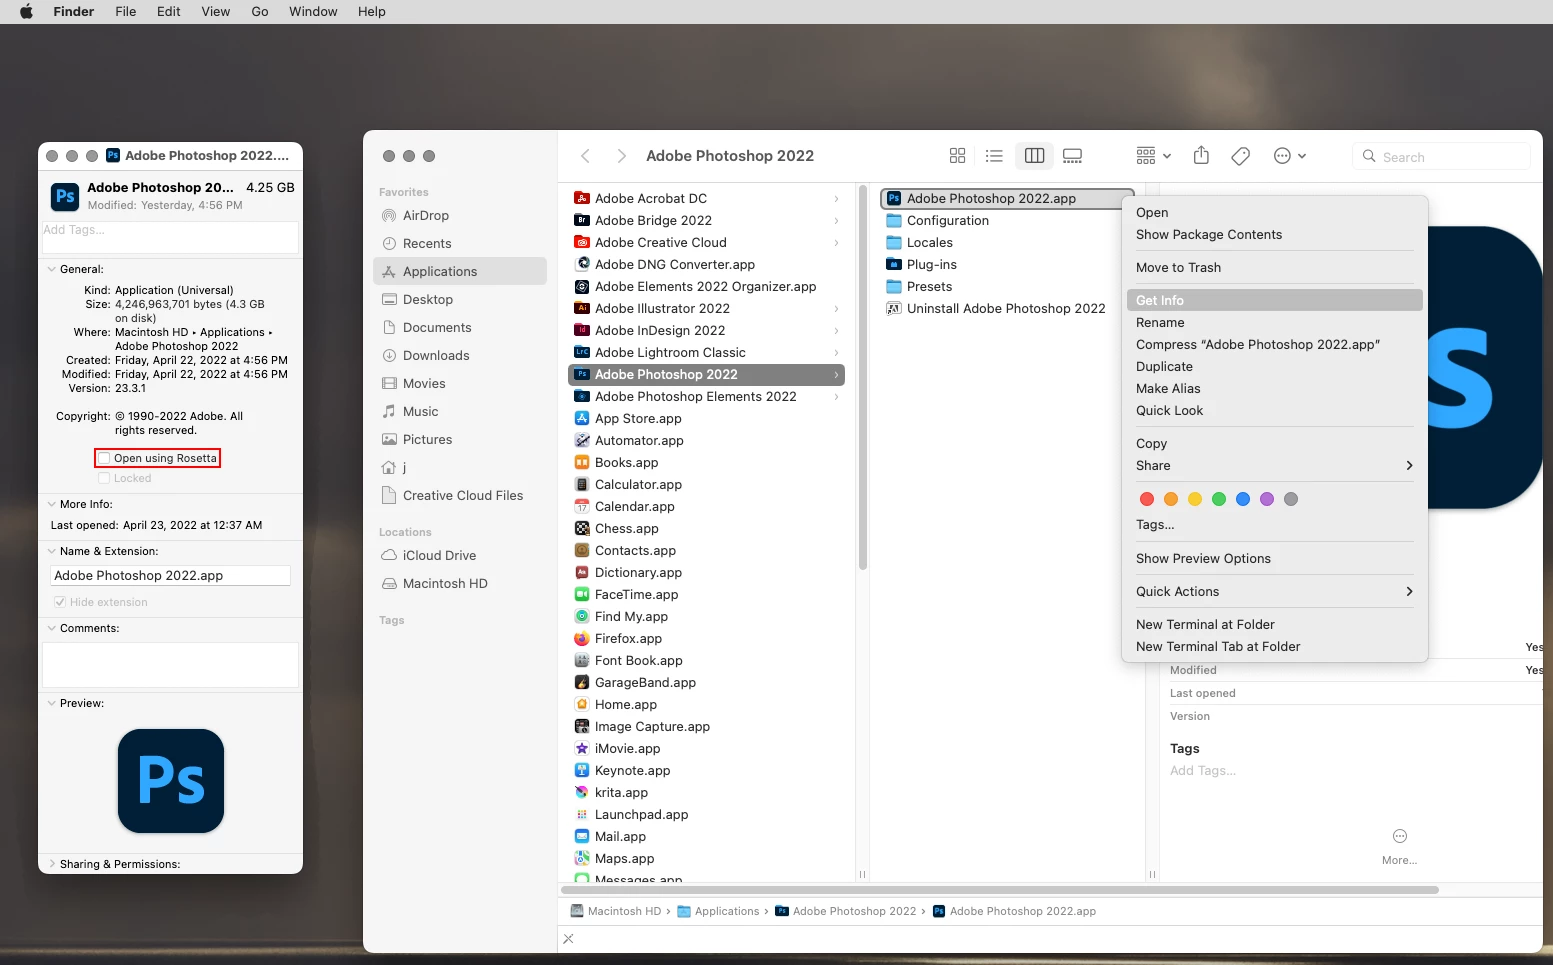Select the GarageBand.app icon
1553x965 pixels.
click(582, 682)
